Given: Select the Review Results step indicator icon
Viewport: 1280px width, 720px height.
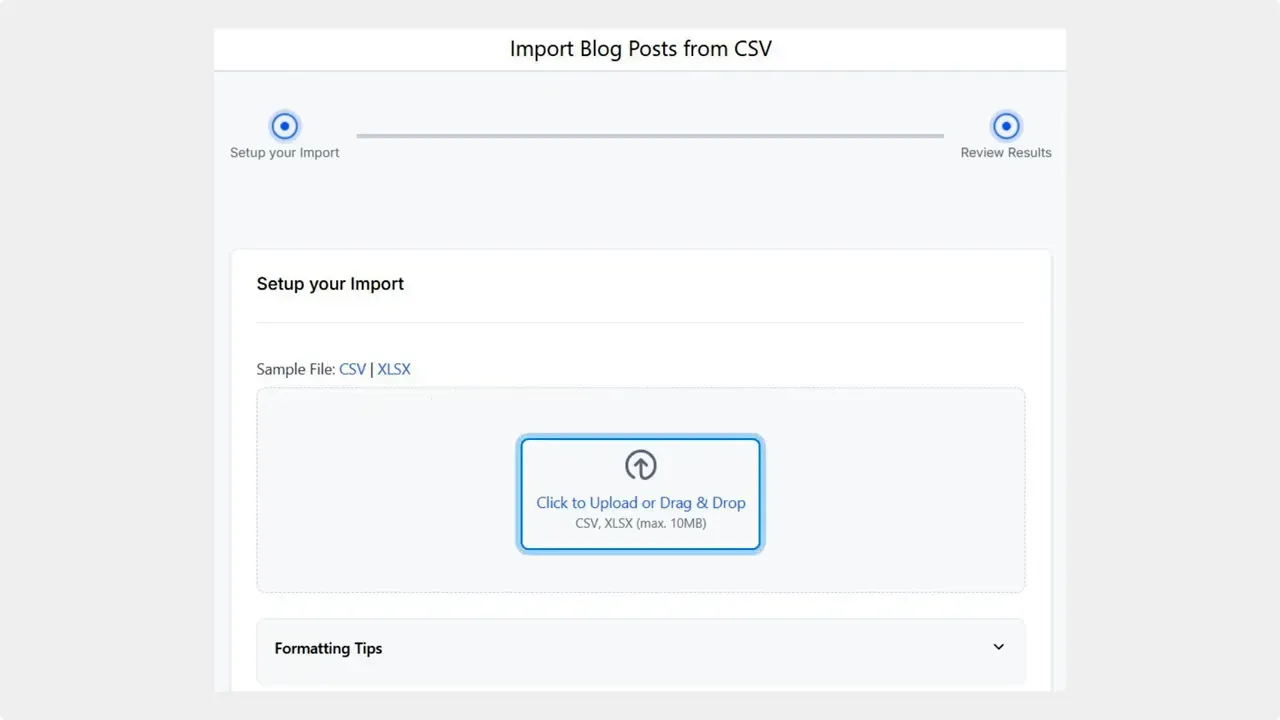Looking at the screenshot, I should coord(1005,125).
